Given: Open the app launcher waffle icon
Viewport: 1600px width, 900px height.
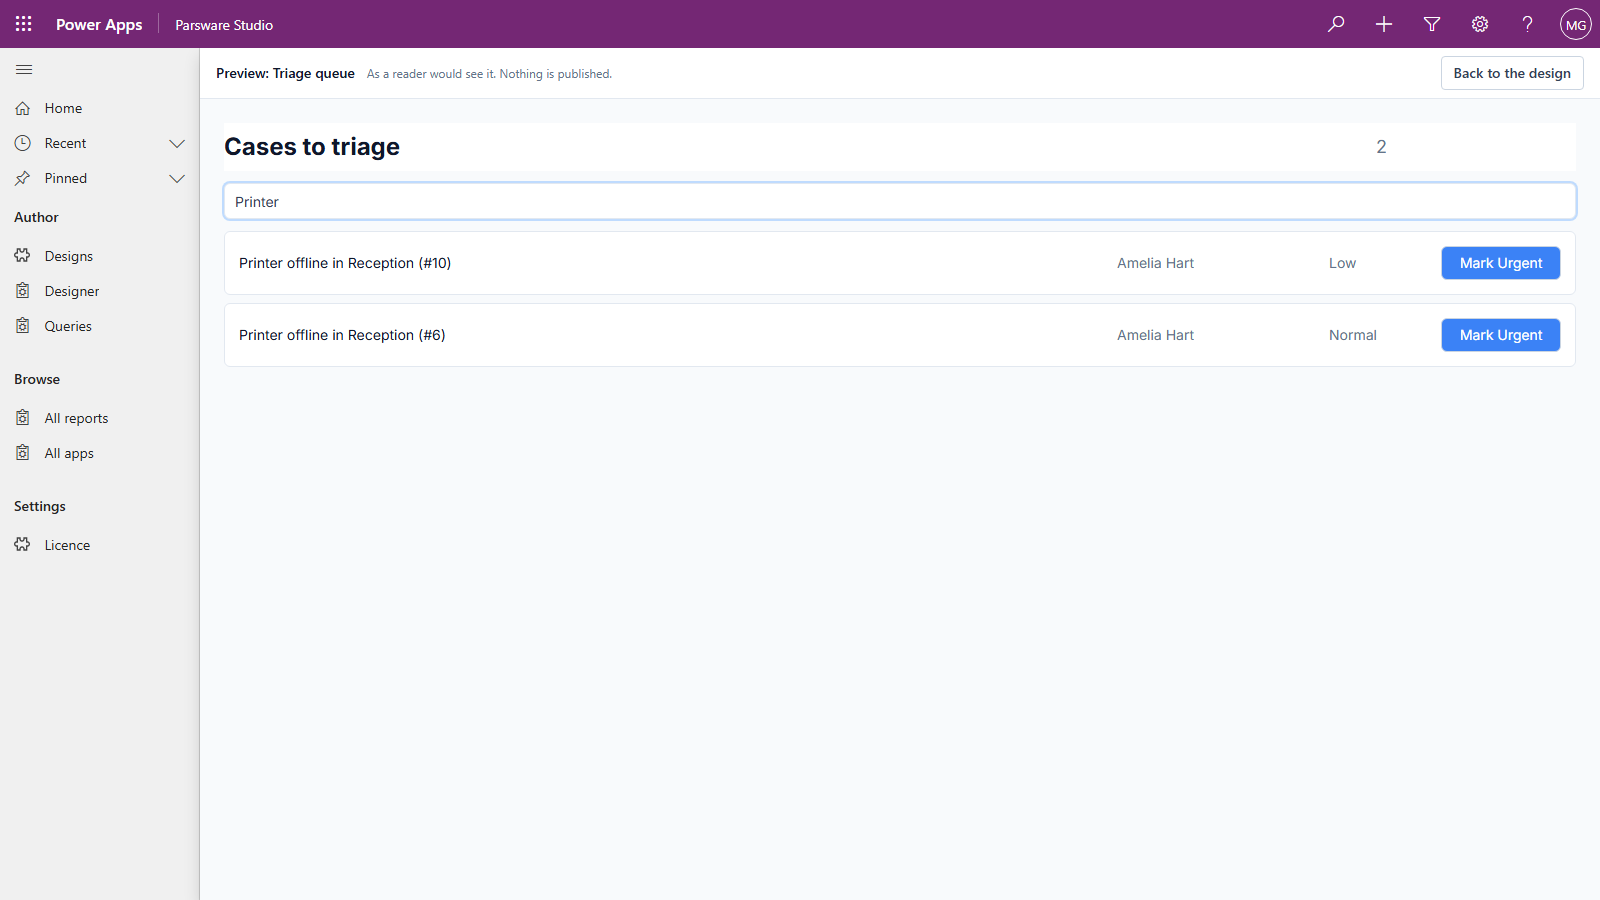Looking at the screenshot, I should pyautogui.click(x=24, y=24).
